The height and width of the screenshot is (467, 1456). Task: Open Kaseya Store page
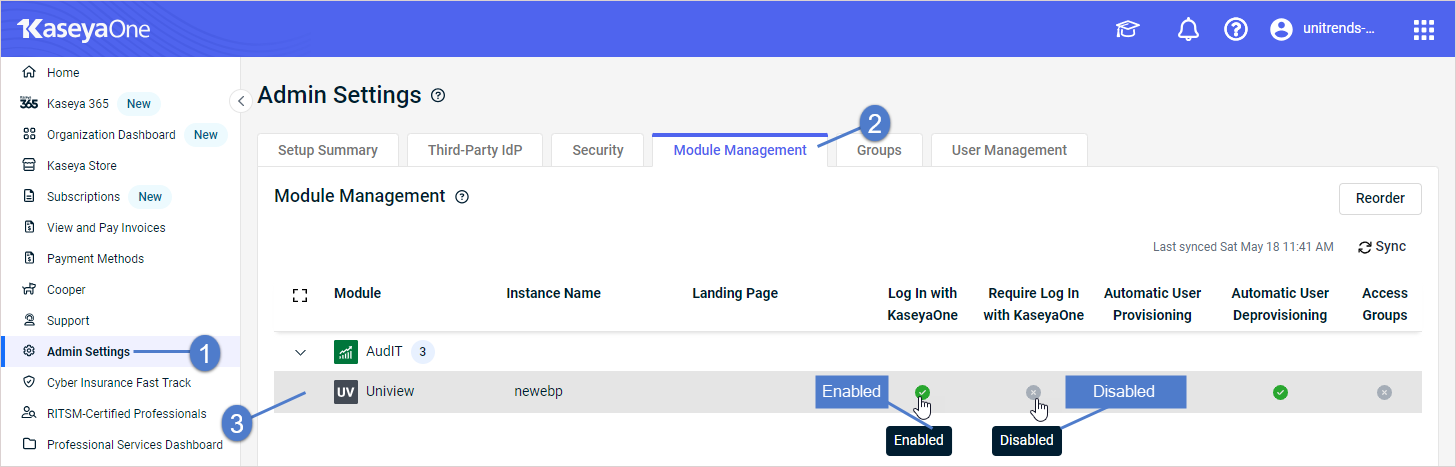[x=82, y=165]
